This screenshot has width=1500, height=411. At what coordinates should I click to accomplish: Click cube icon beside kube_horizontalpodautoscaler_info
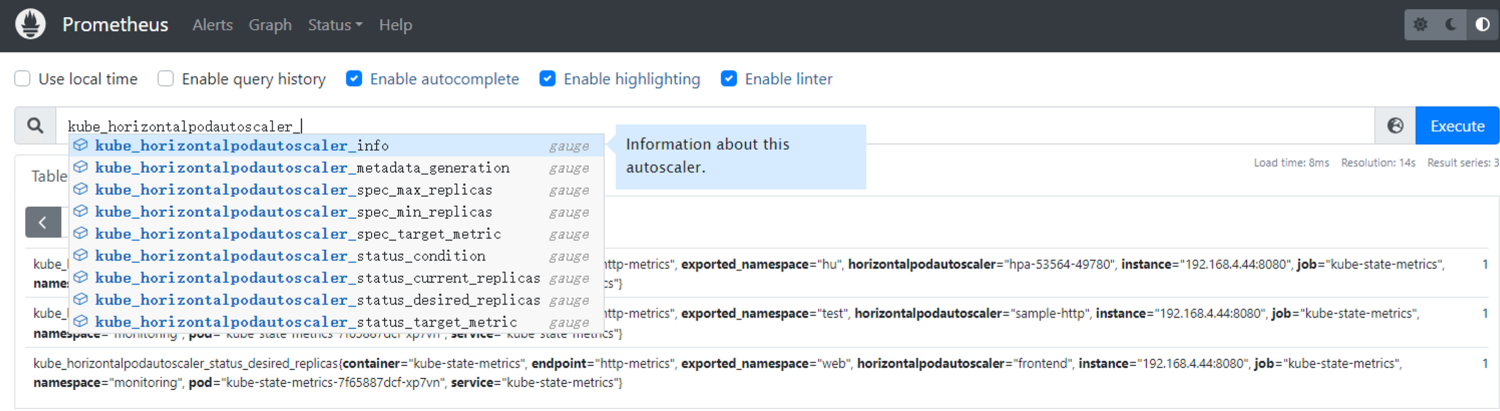[x=80, y=146]
